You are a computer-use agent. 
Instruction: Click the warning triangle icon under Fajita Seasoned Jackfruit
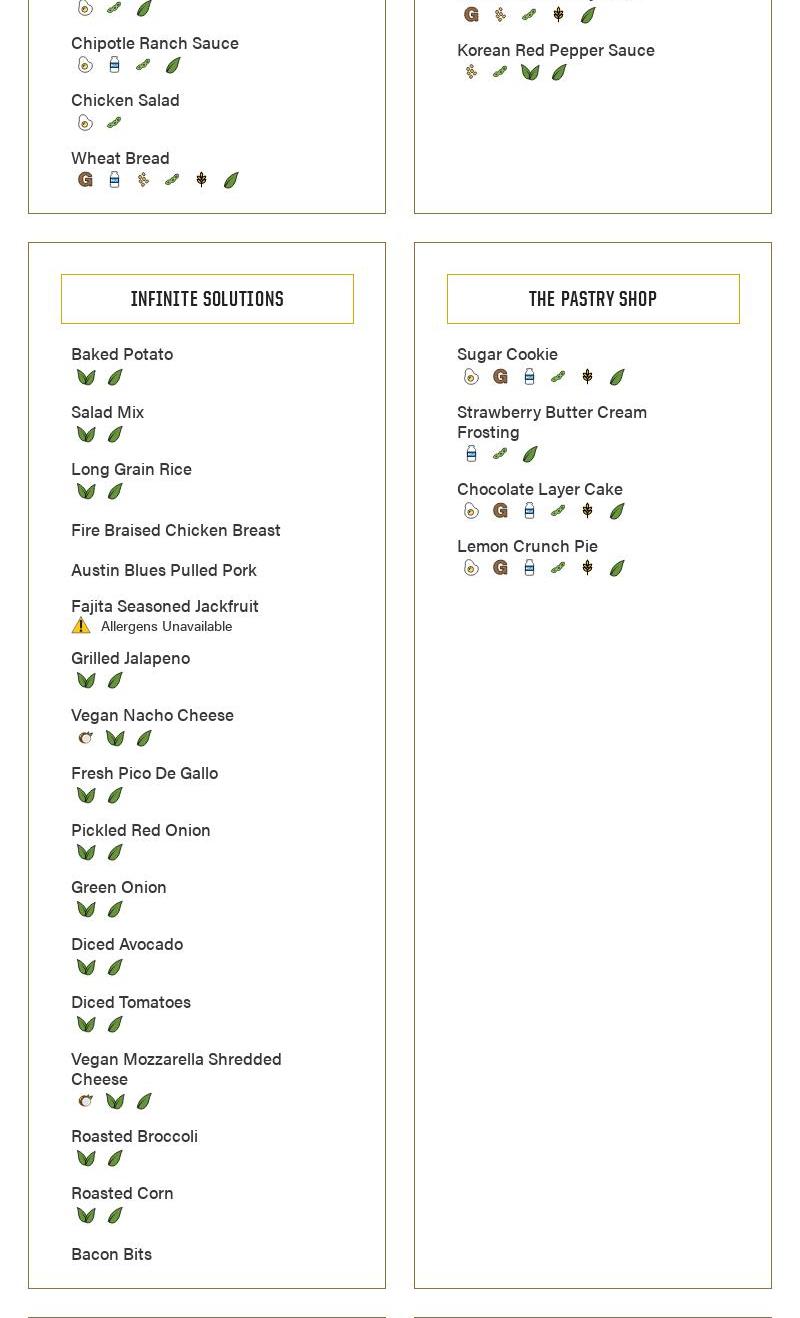(81, 626)
